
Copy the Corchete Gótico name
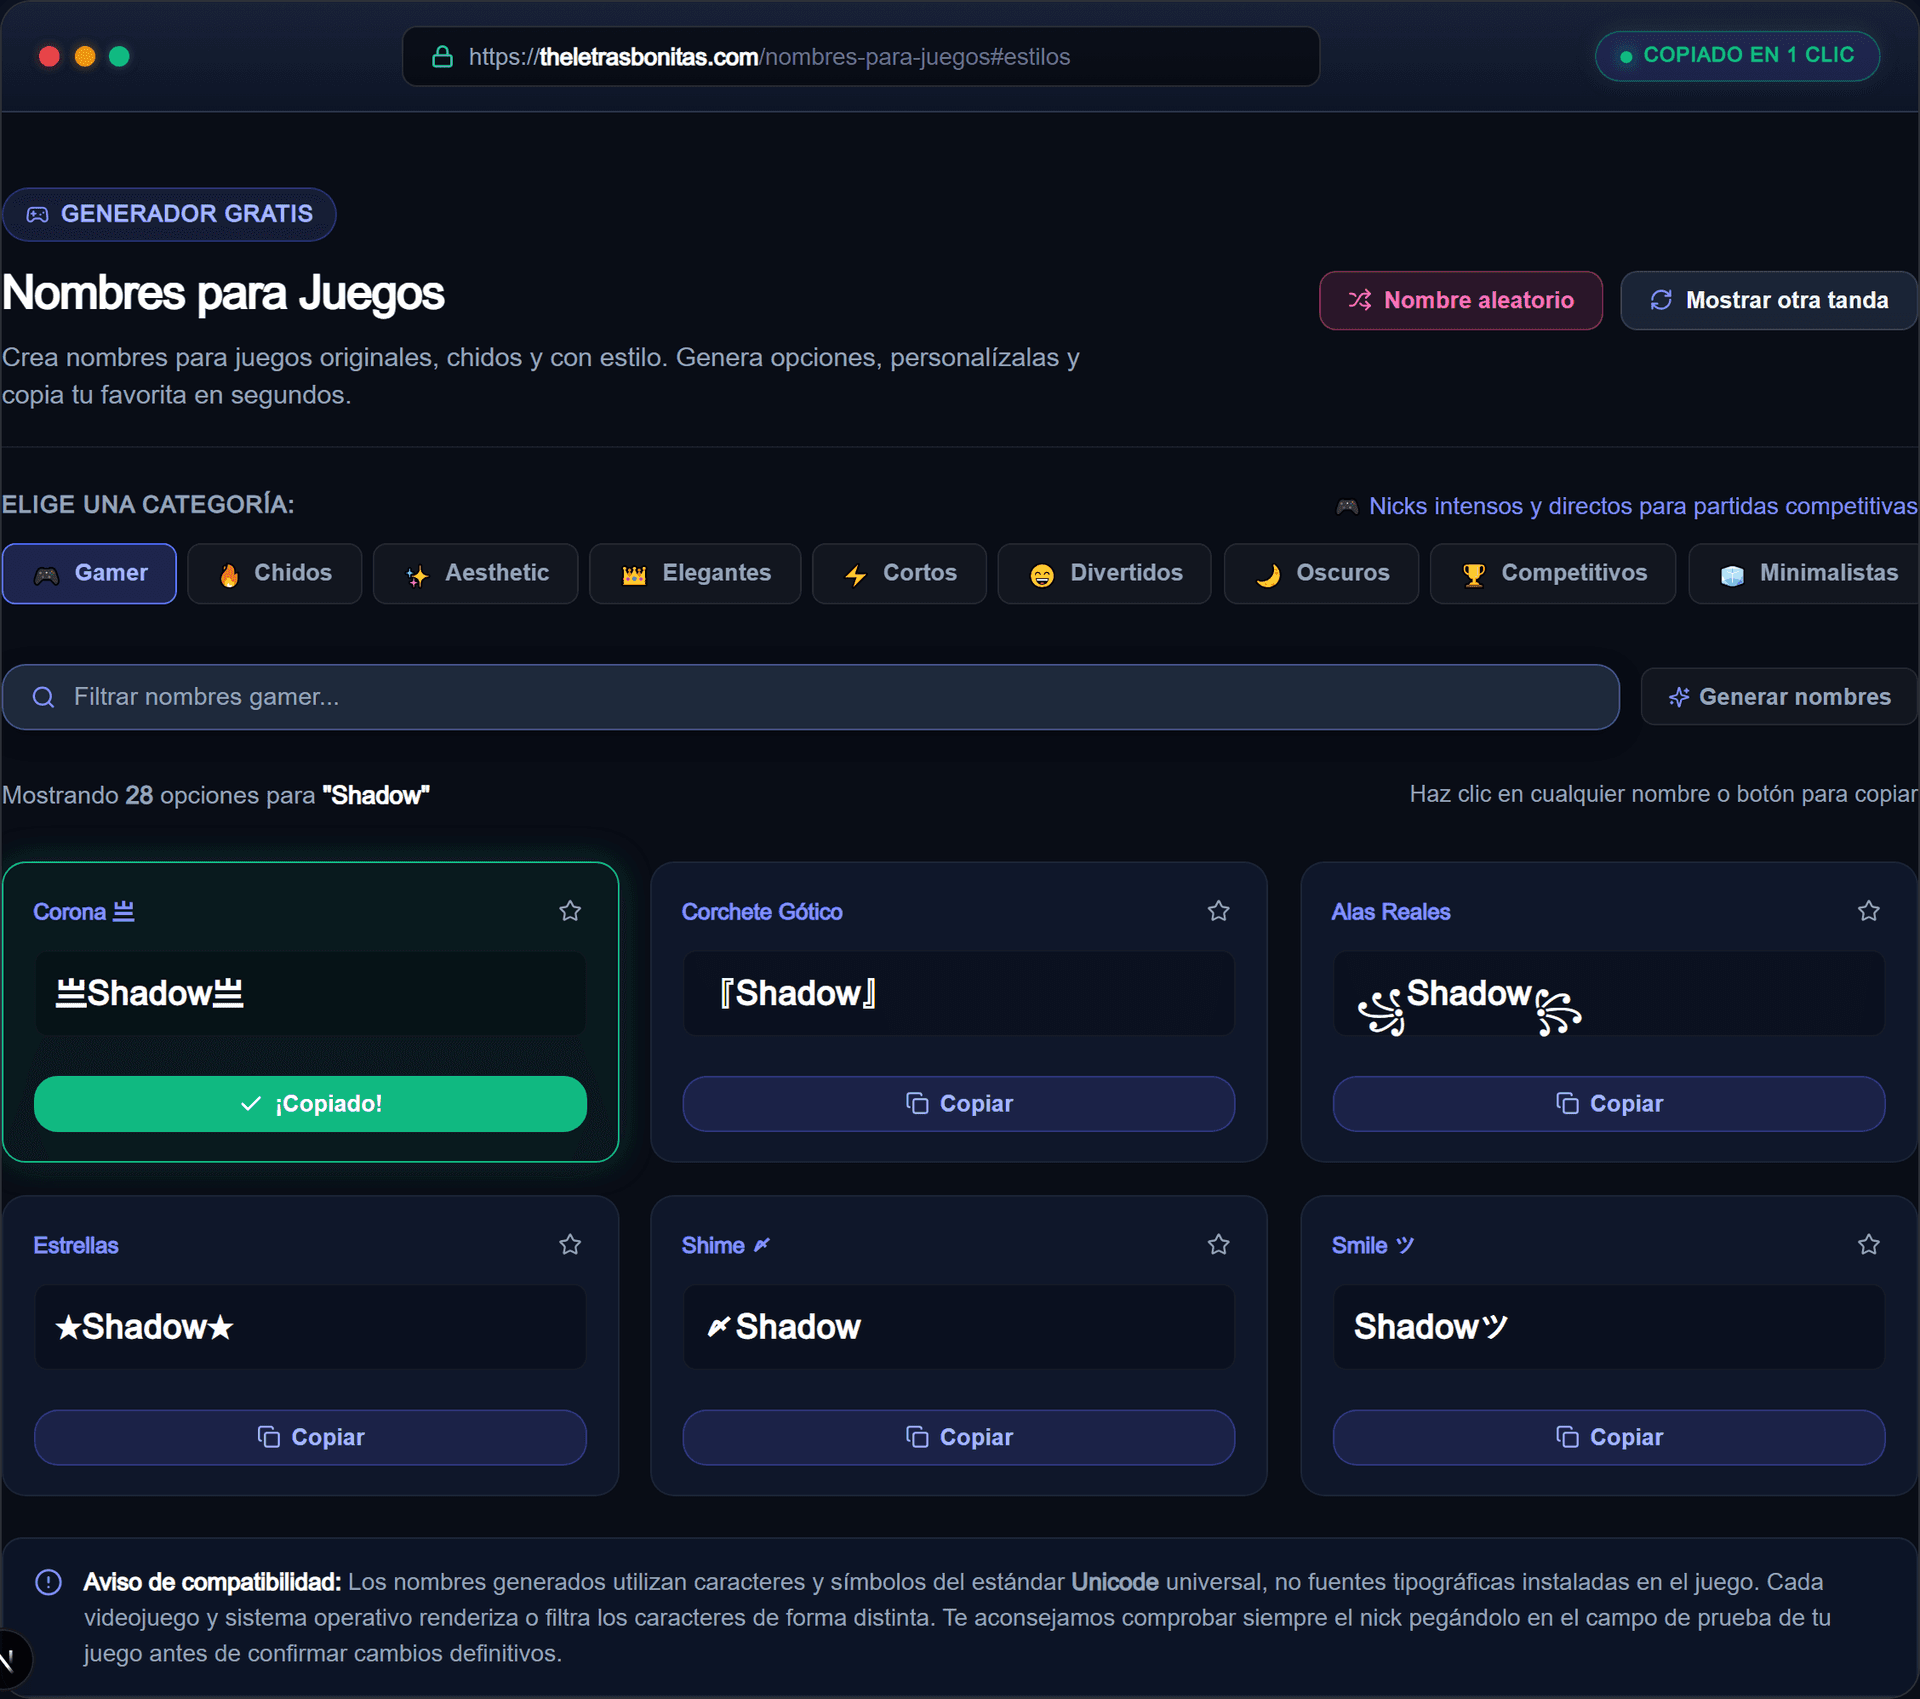point(959,1104)
